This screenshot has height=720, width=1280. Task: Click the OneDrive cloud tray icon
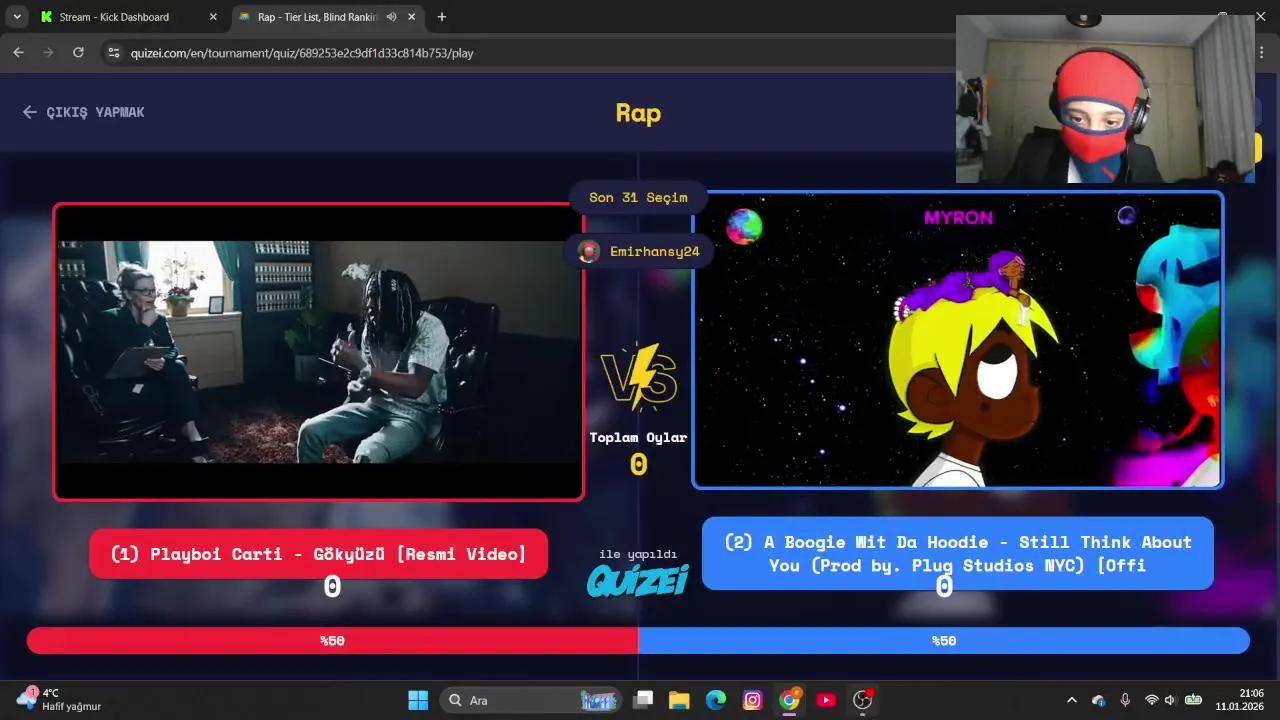[1099, 700]
